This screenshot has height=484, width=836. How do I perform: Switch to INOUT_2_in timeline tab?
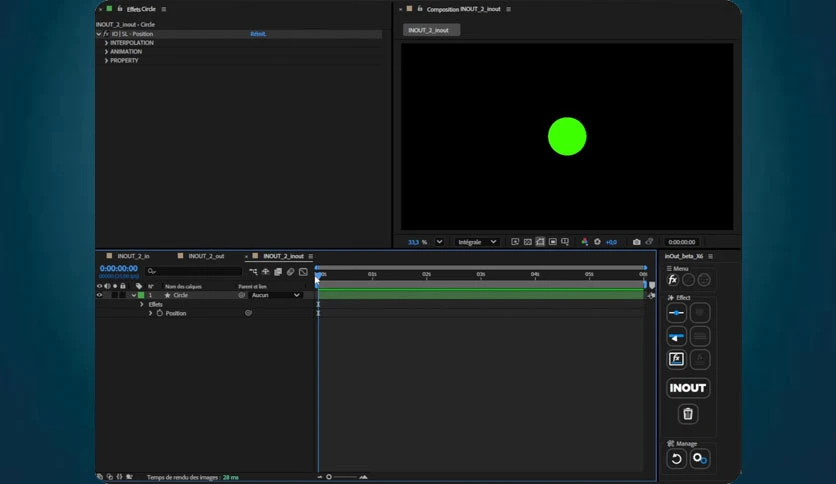click(x=133, y=256)
